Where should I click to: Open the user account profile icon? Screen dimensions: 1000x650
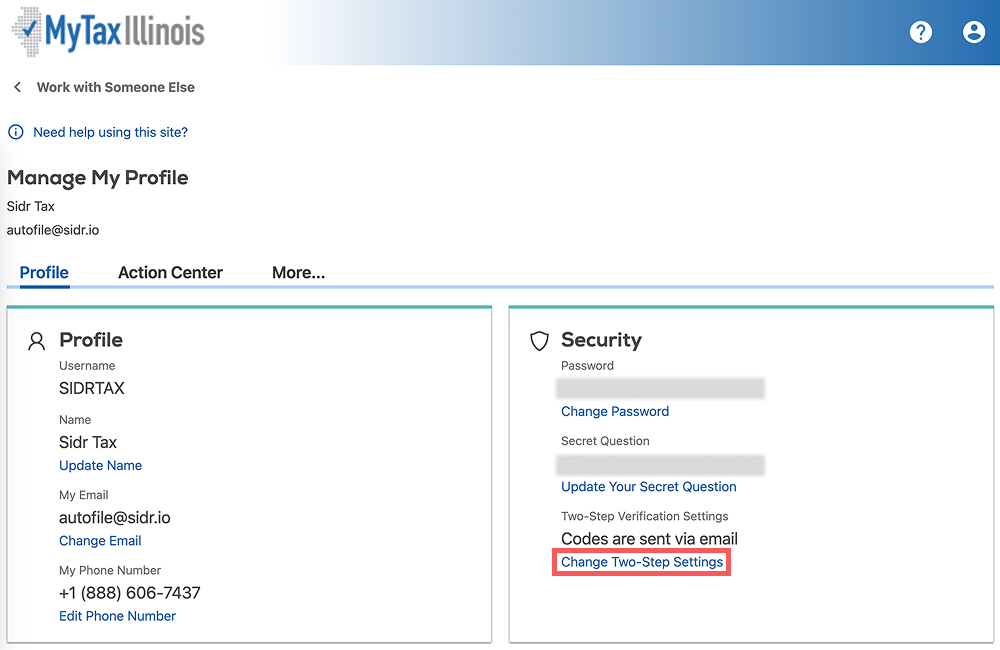pos(974,32)
